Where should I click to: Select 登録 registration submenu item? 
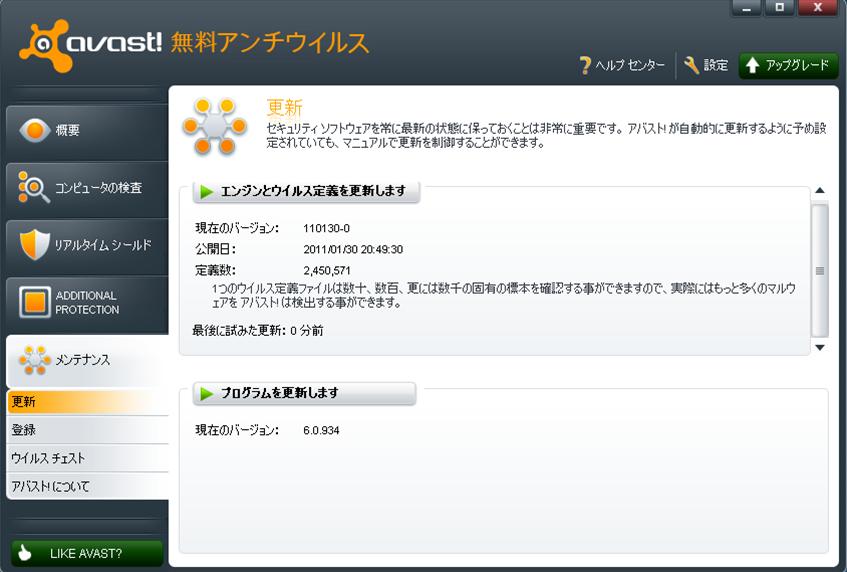coord(88,430)
